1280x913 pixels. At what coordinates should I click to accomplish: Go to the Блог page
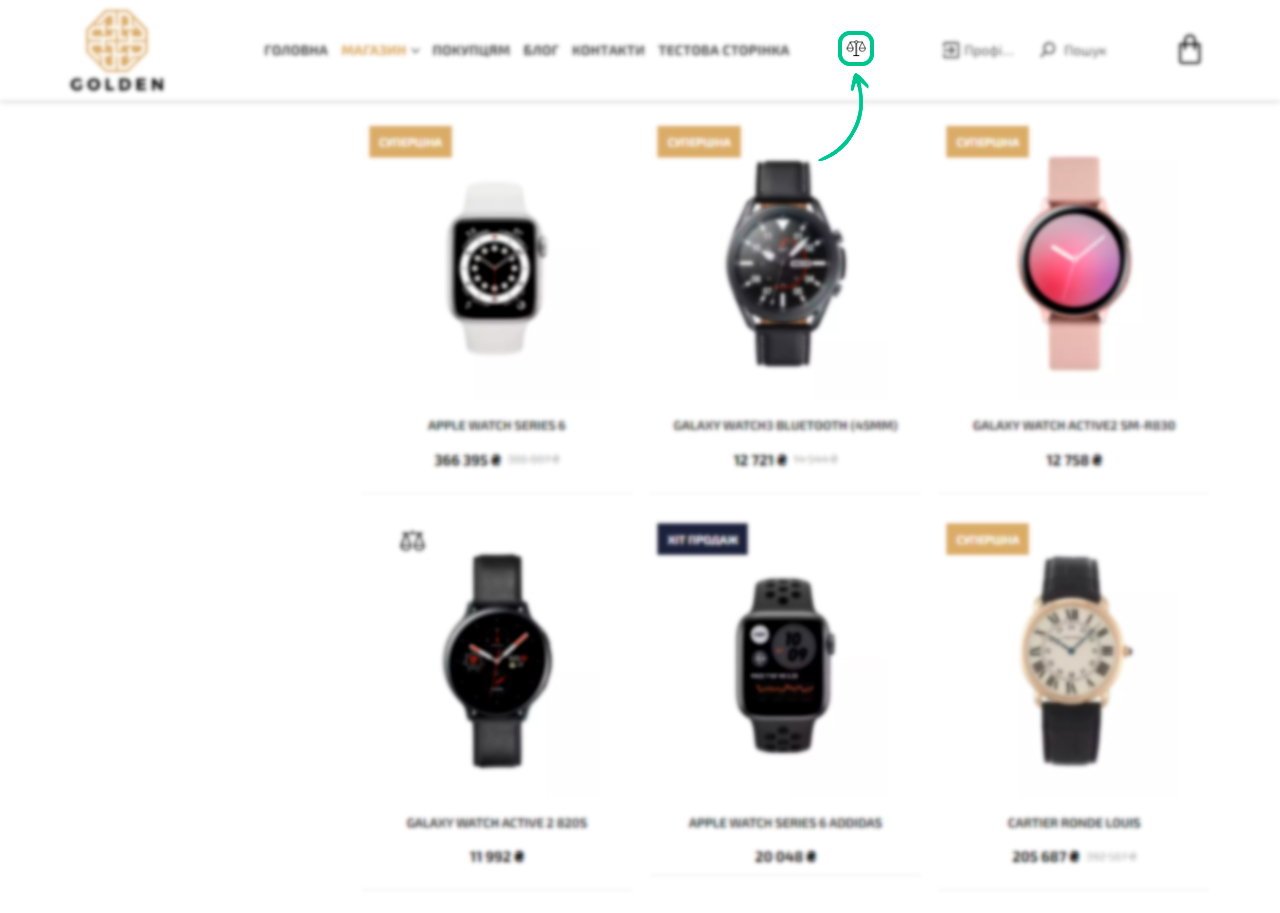(x=541, y=50)
